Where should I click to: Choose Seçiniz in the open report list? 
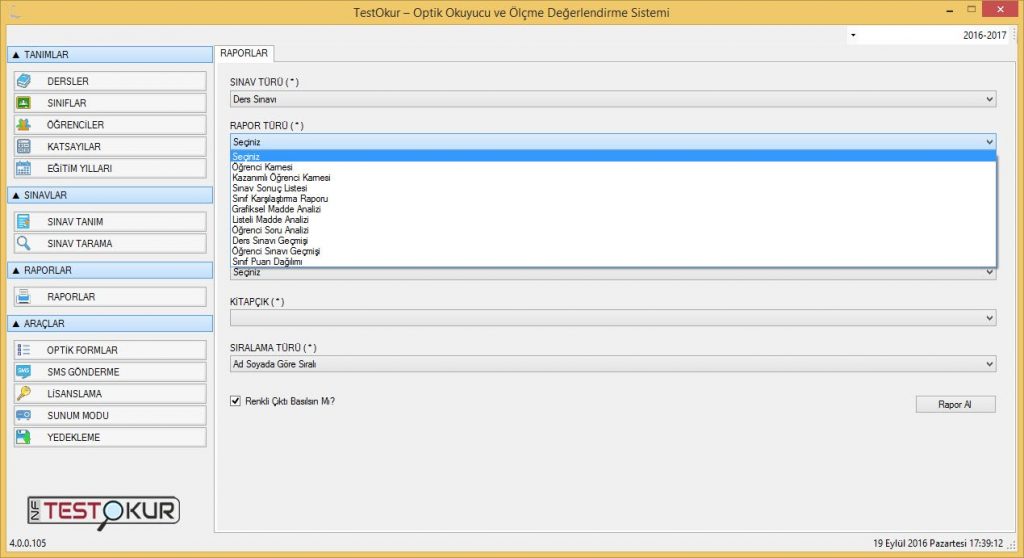(x=613, y=156)
